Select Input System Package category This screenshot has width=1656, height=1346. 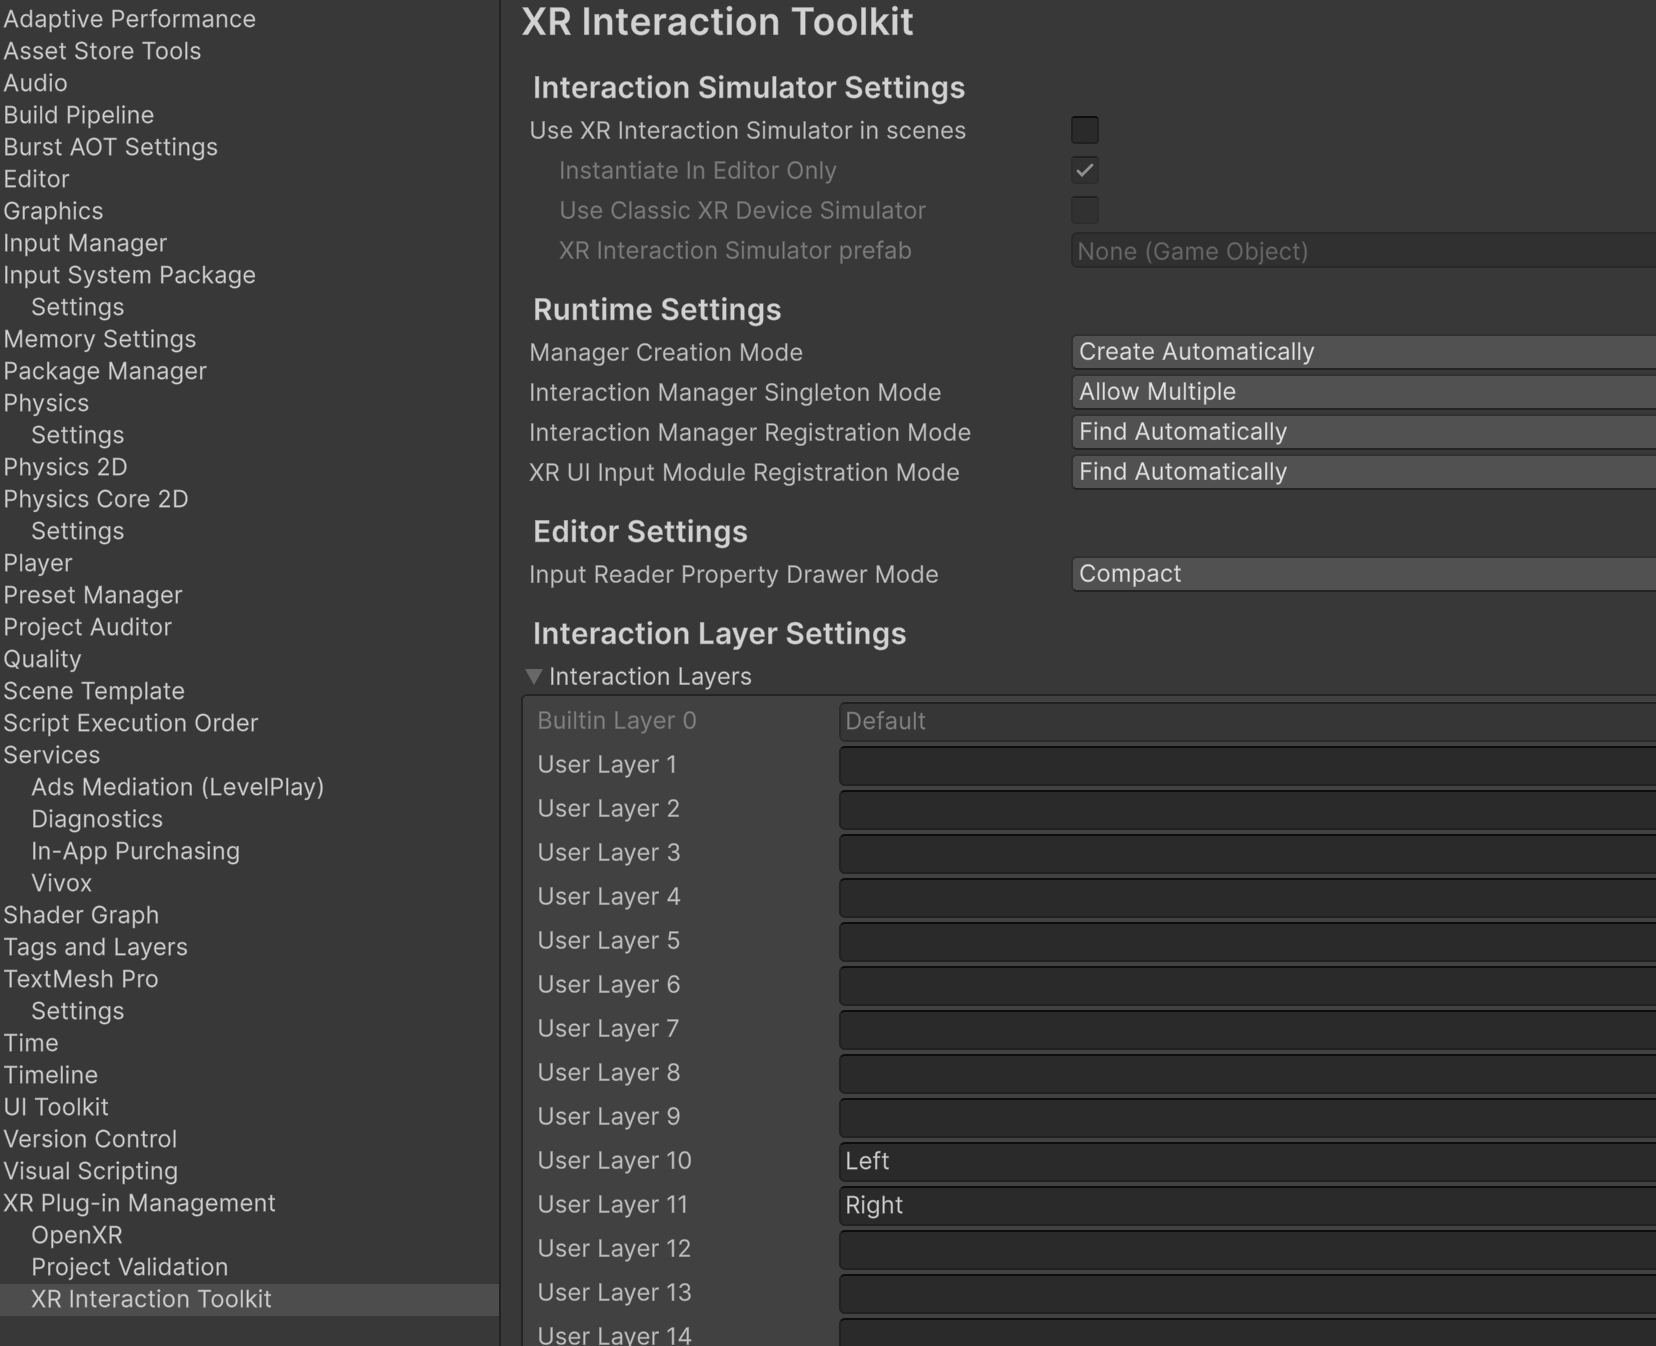129,275
